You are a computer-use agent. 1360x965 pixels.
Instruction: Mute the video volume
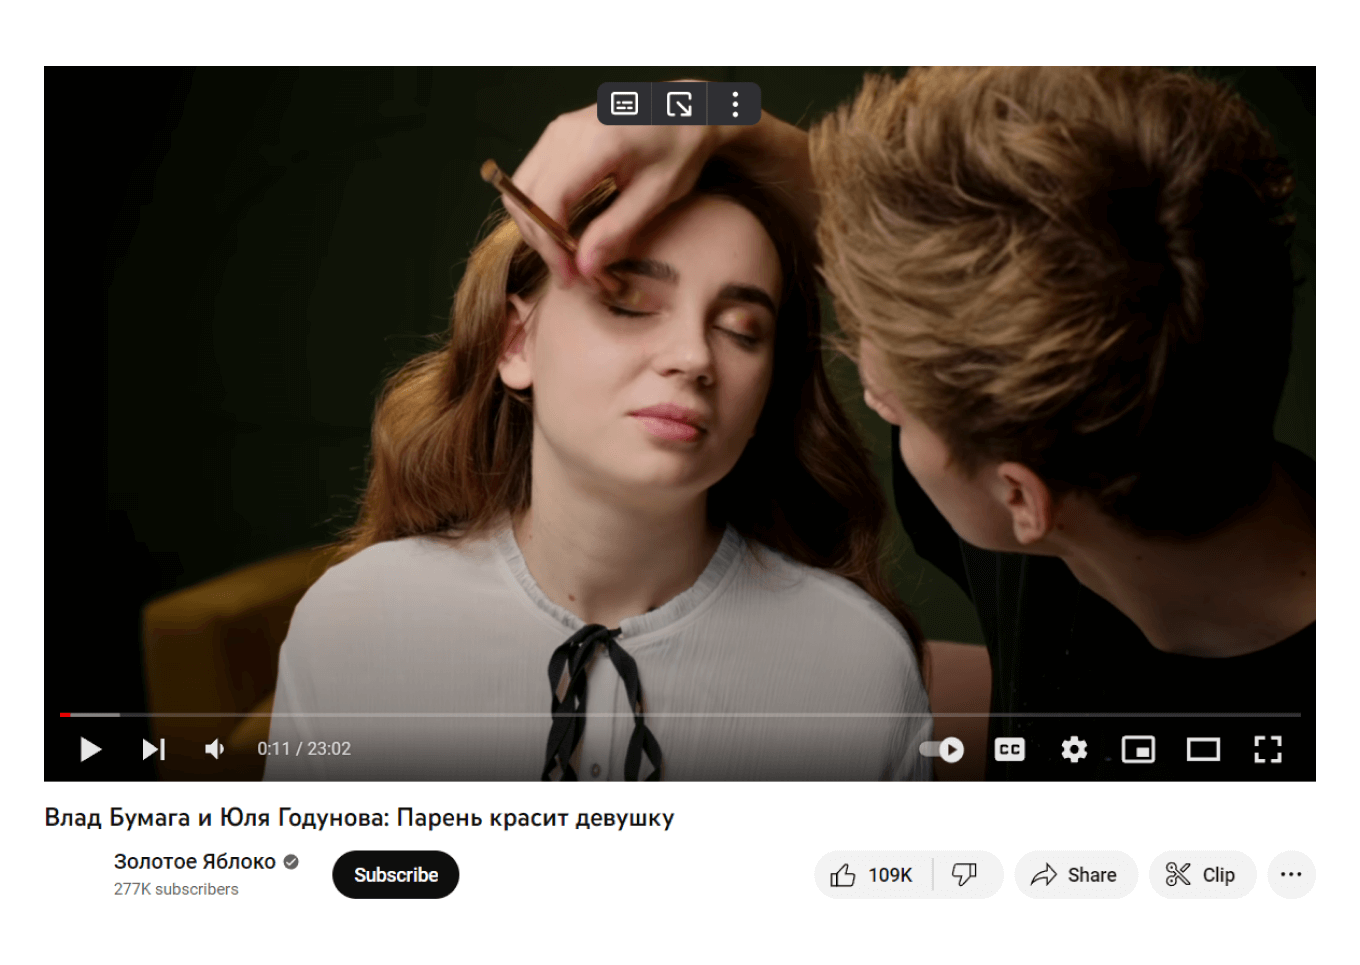214,749
